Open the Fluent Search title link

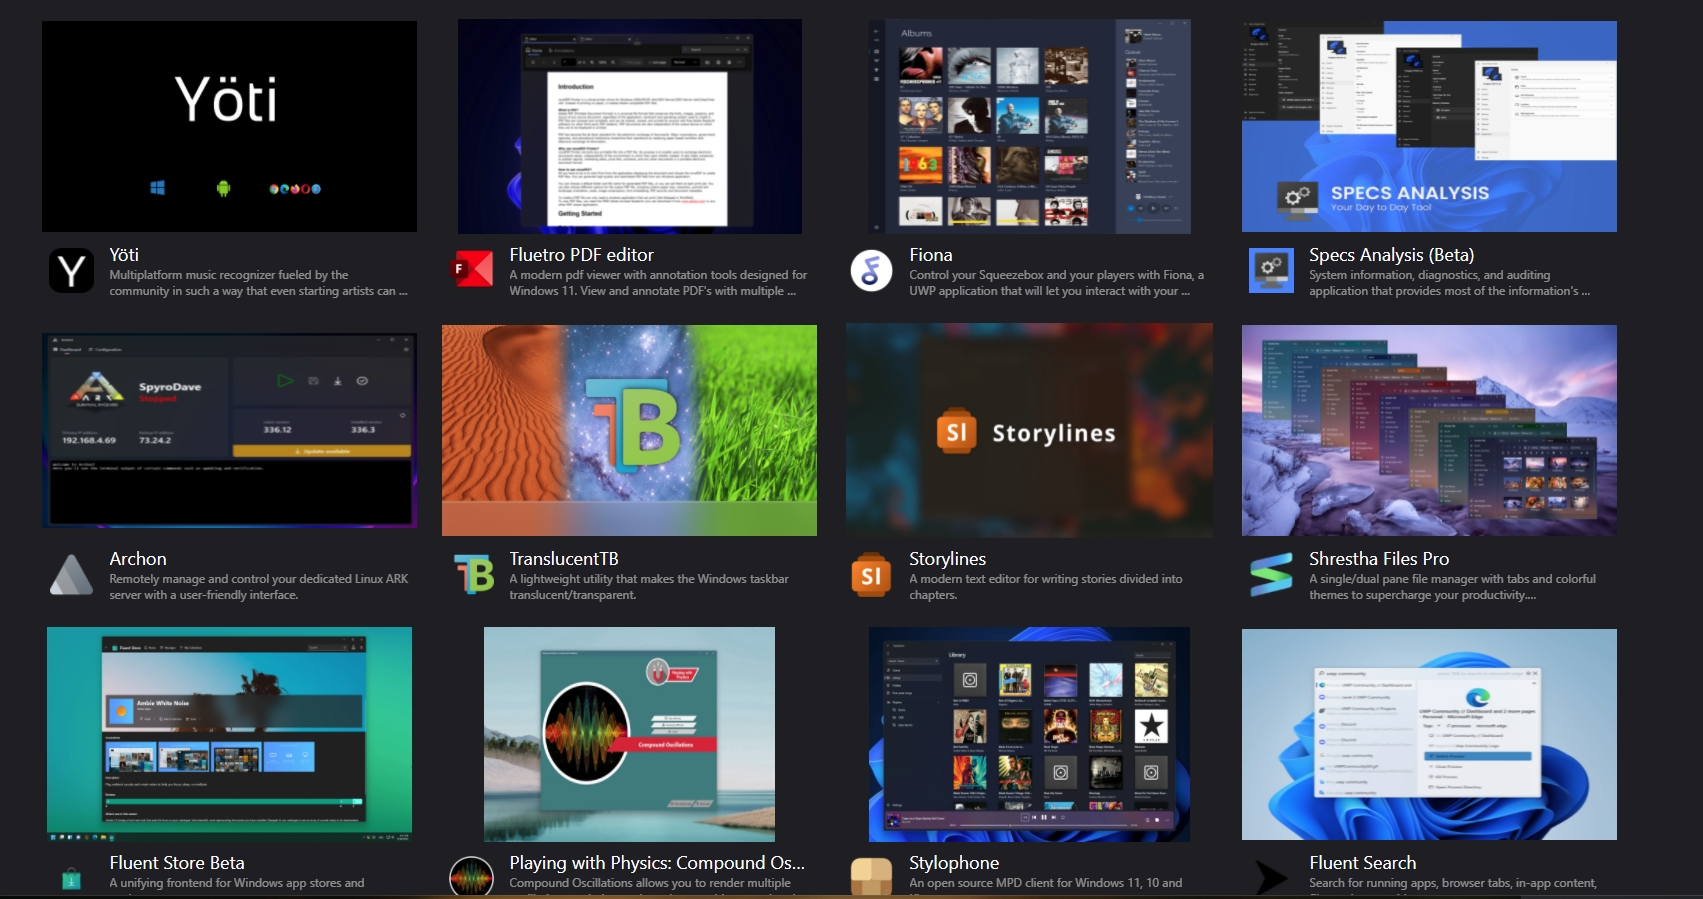(1362, 863)
